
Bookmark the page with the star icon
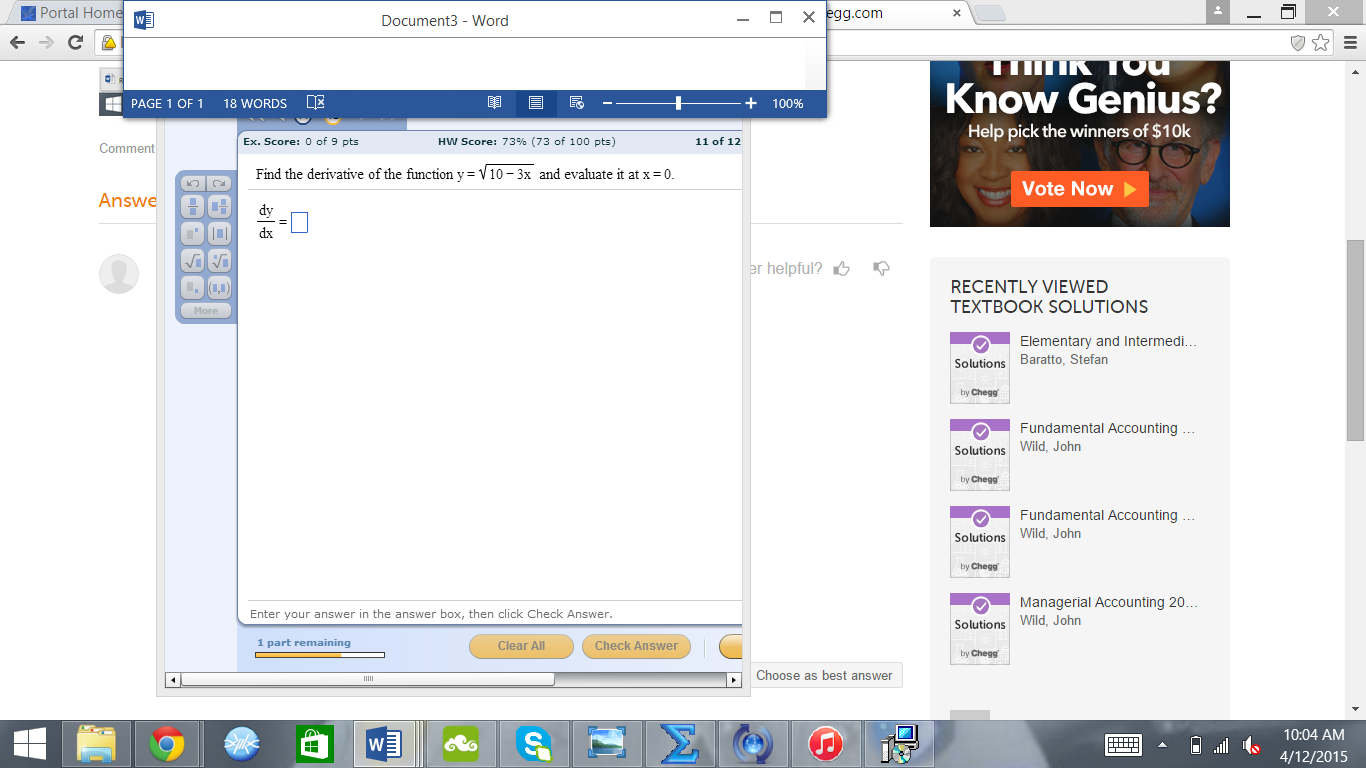[1321, 42]
